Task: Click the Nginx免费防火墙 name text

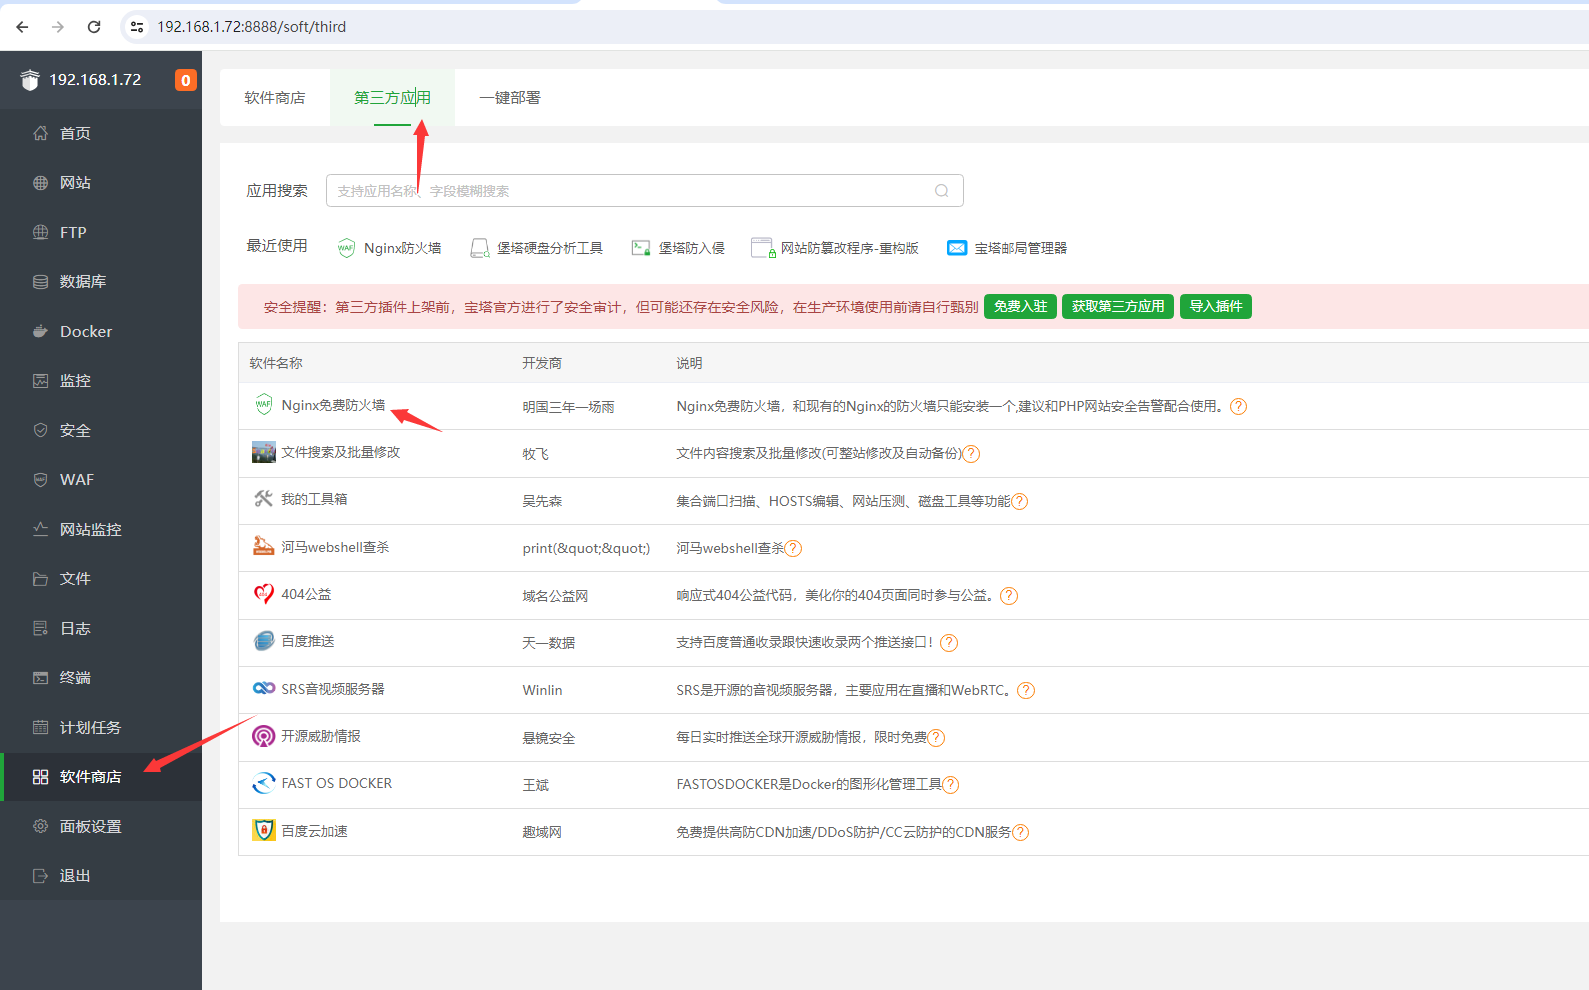Action: click(x=333, y=405)
